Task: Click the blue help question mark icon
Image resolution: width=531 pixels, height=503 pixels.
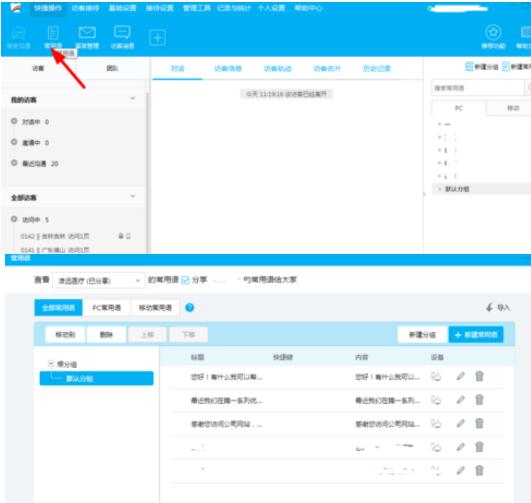Action: point(190,308)
